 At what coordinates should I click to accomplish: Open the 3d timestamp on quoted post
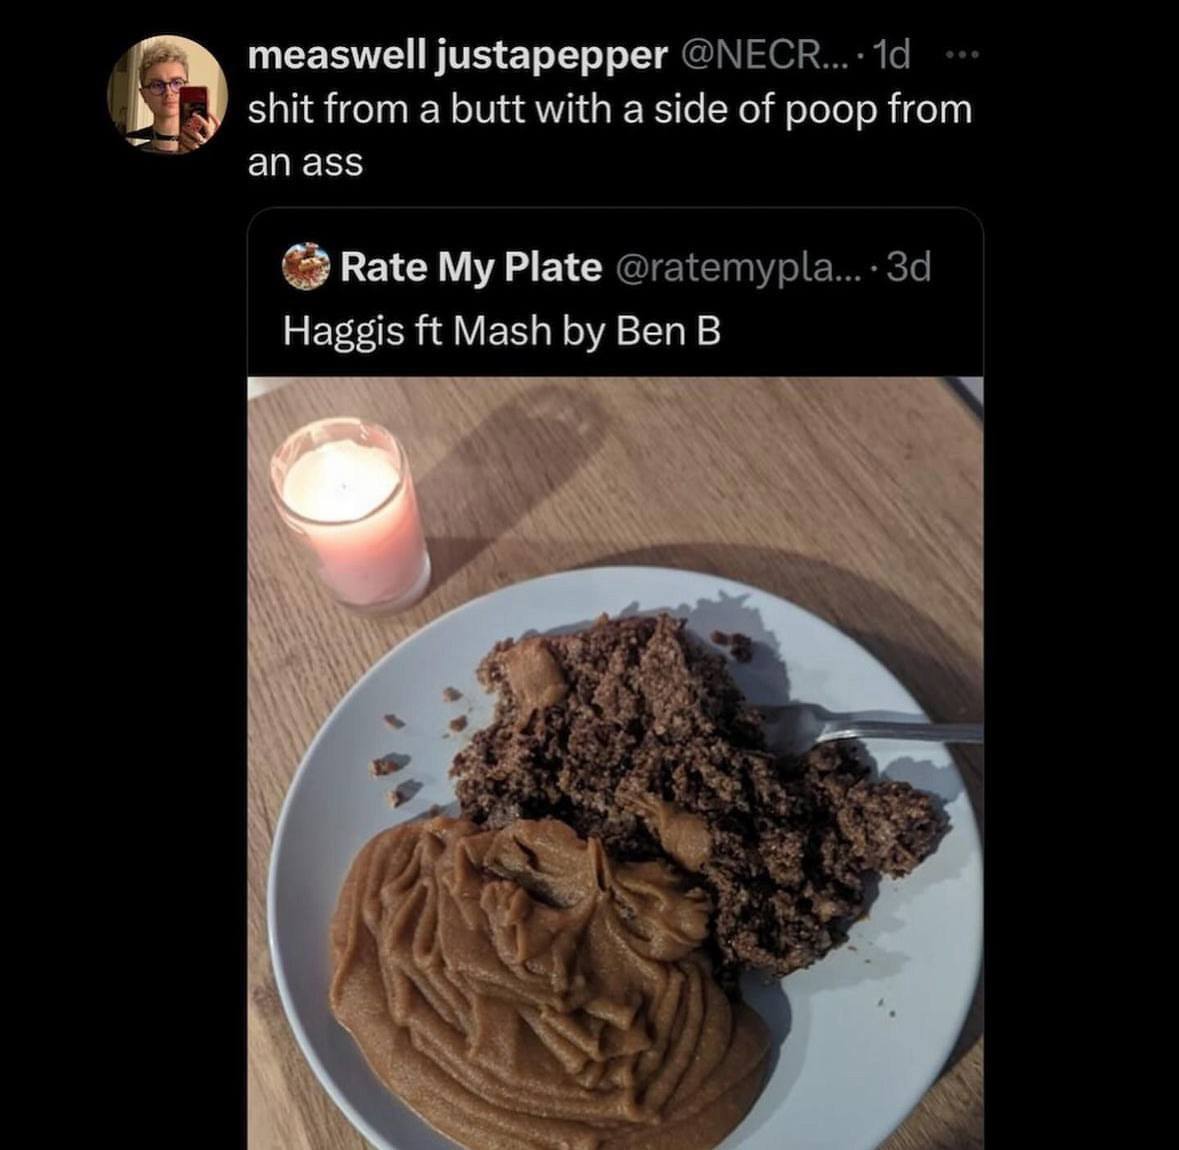tap(908, 267)
